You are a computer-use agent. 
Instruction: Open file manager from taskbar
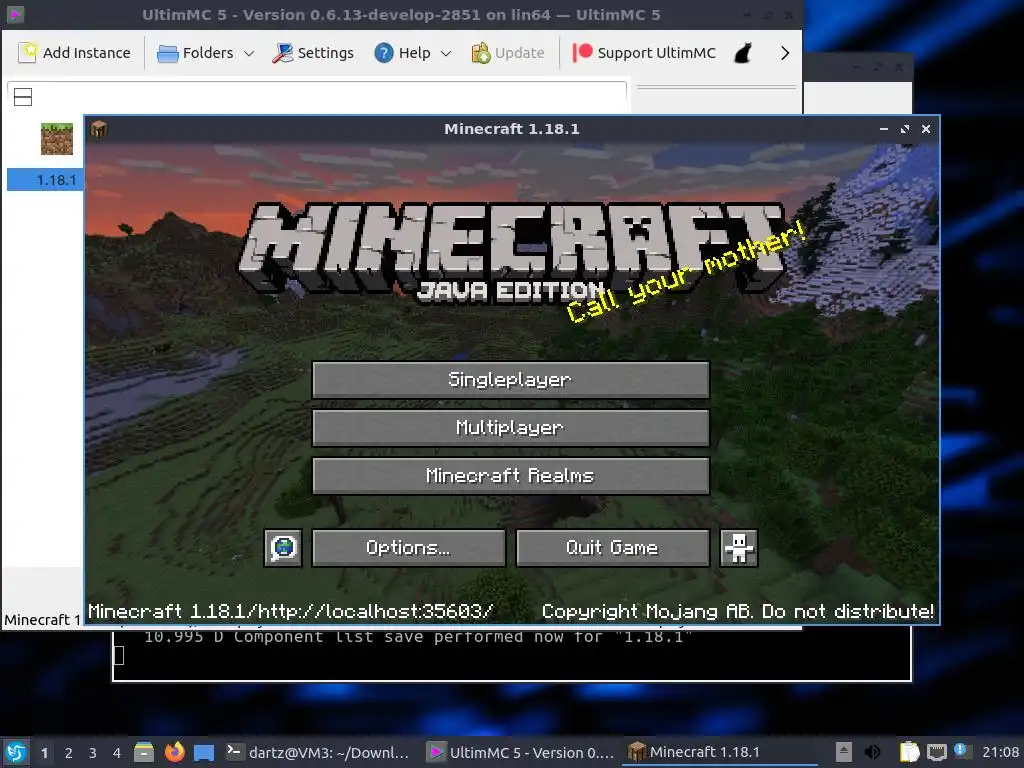[144, 752]
